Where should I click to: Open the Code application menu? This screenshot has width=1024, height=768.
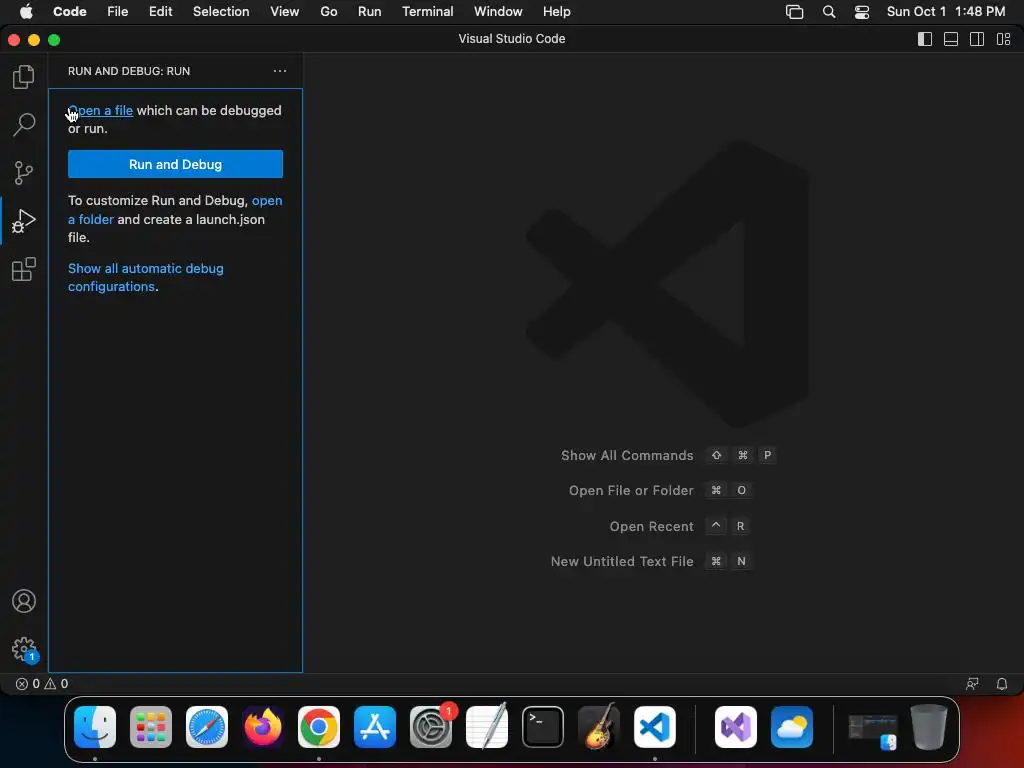point(69,12)
